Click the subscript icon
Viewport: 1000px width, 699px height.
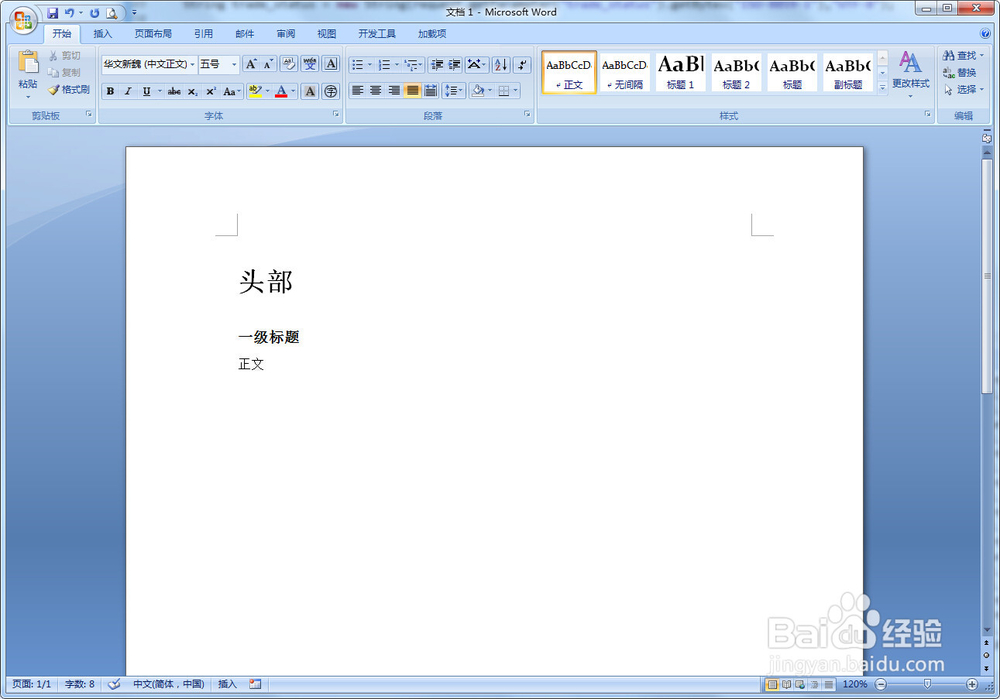point(191,91)
